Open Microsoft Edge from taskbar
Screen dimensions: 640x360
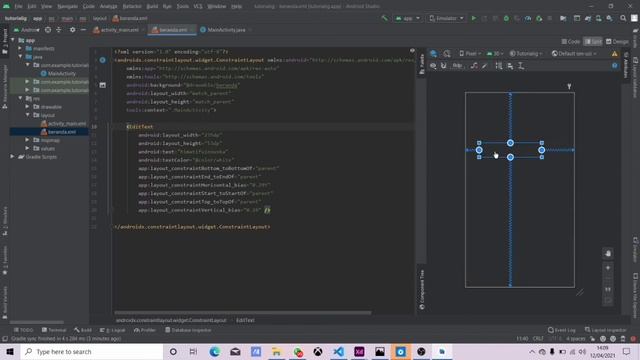pos(215,351)
